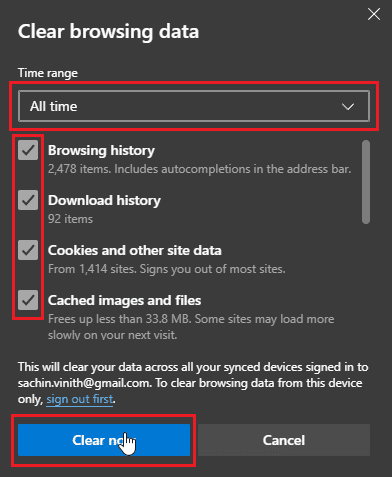This screenshot has height=477, width=392.
Task: Click the scrollbar track below the thumb
Action: [x=366, y=282]
